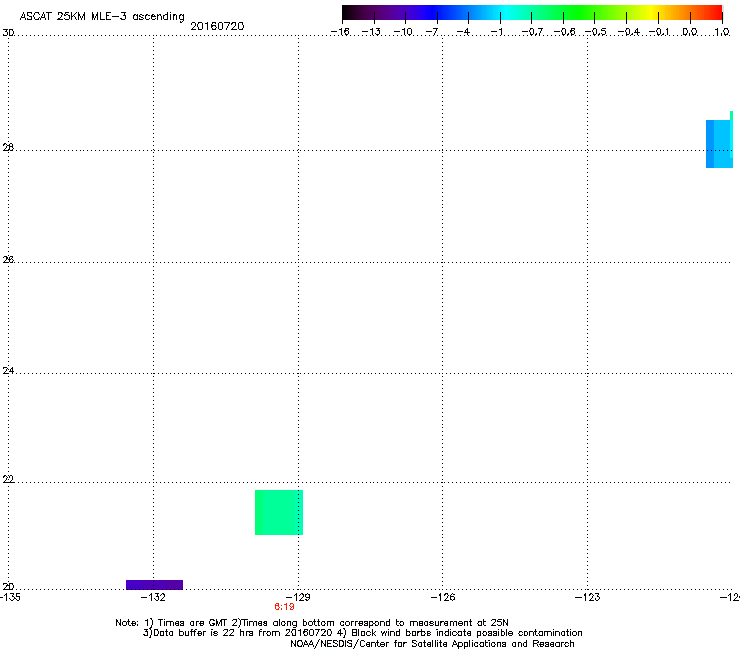The width and height of the screenshot is (740, 650).
Task: Click the 0.0 color scale label
Action: point(690,32)
